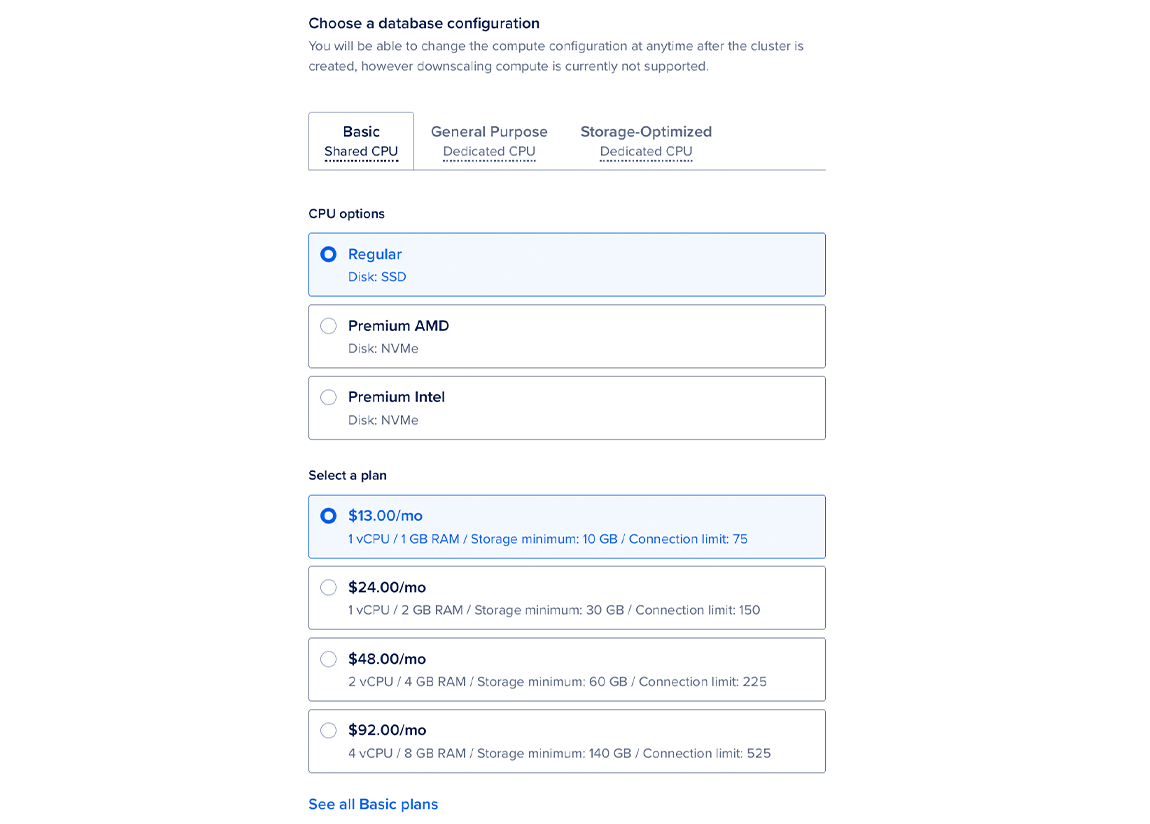Image resolution: width=1150 pixels, height=824 pixels.
Task: Open the Storage-Optimized tab
Action: click(646, 141)
